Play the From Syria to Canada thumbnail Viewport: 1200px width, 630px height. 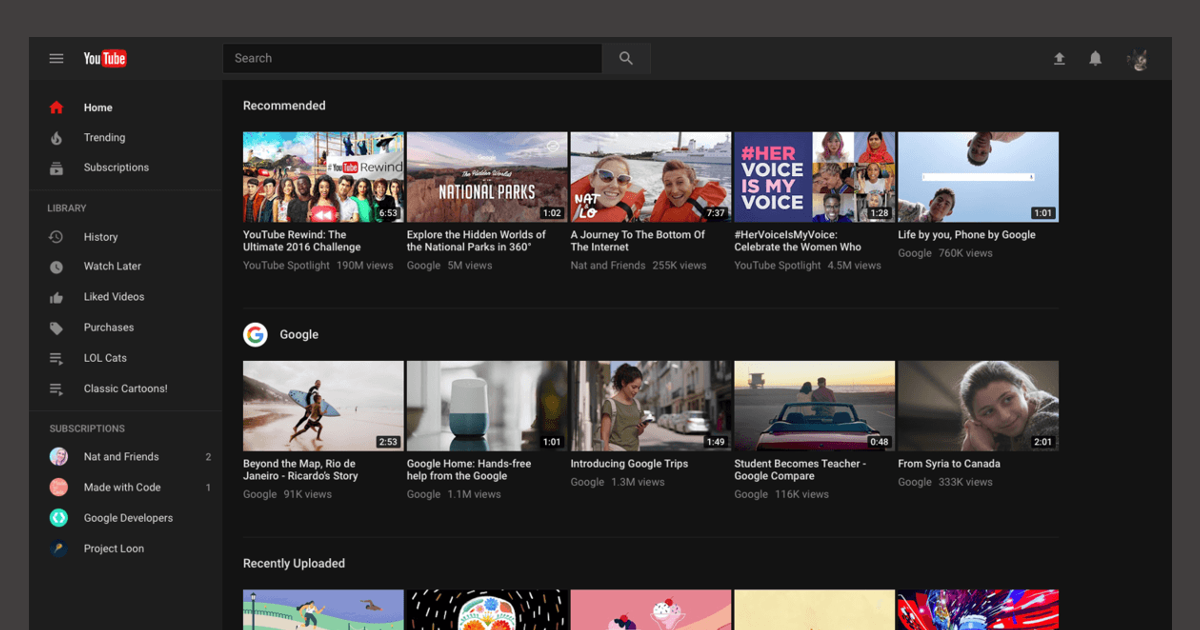pyautogui.click(x=978, y=406)
